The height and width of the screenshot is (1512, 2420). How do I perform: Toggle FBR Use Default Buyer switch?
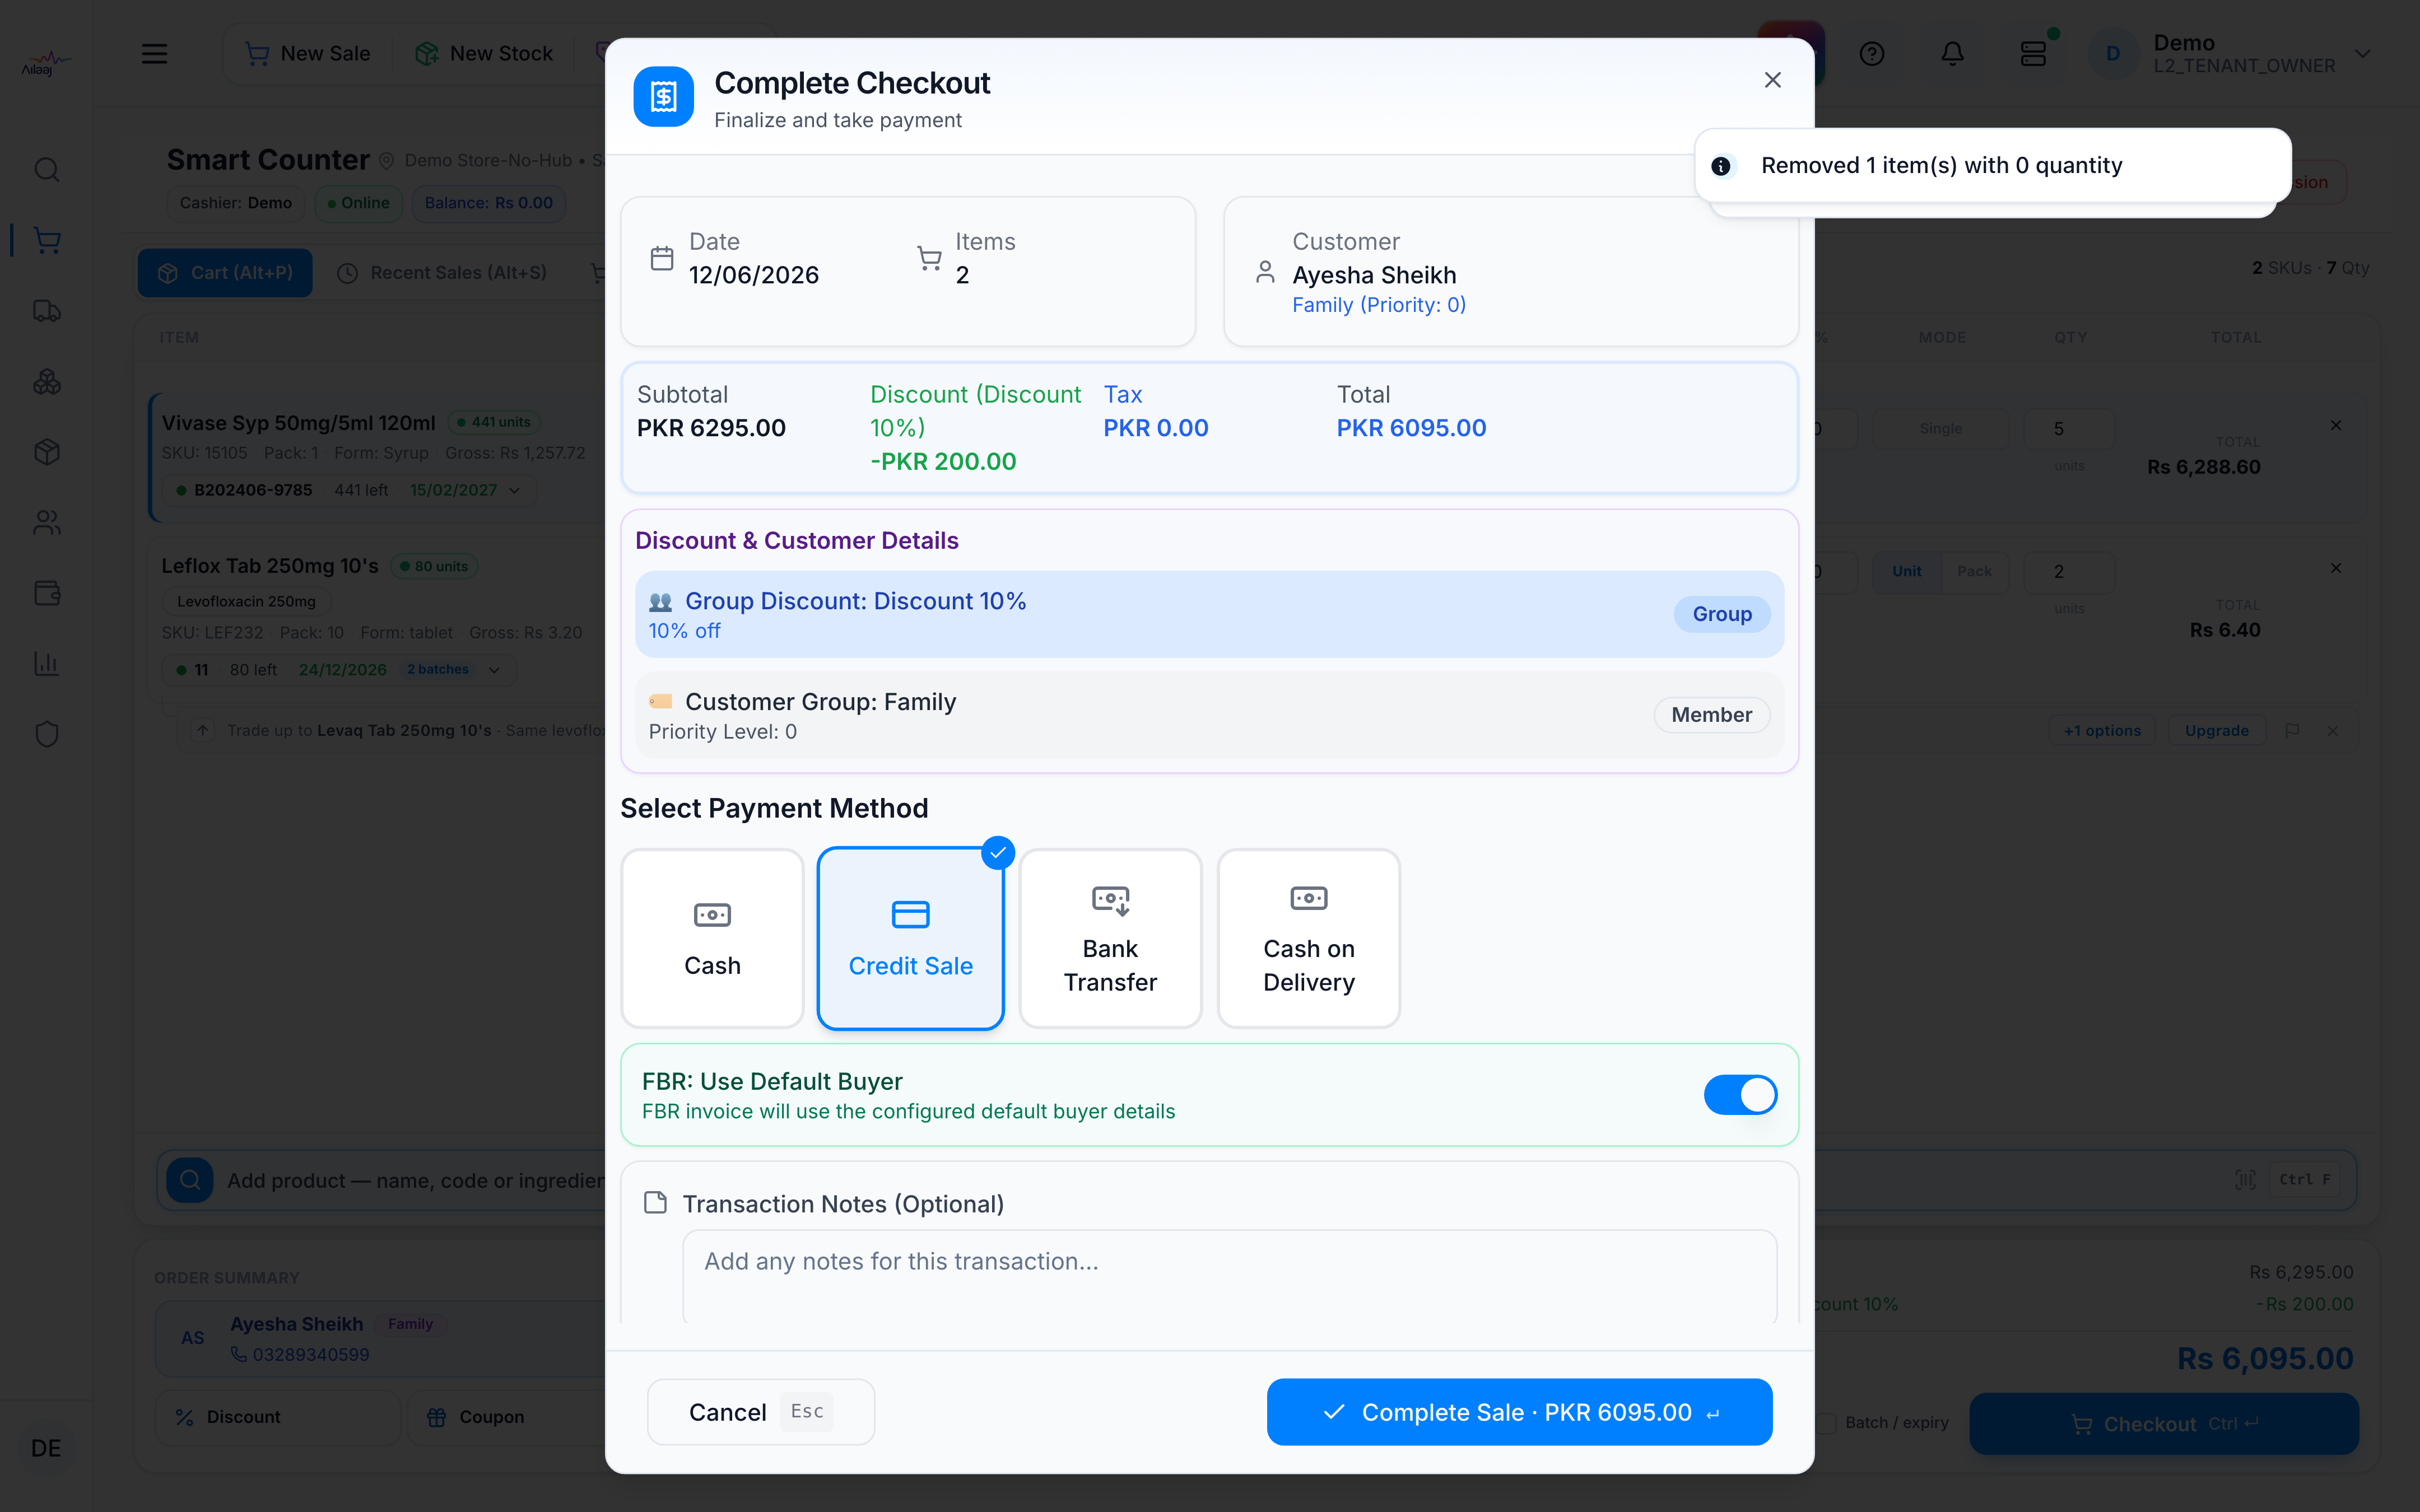click(x=1740, y=1095)
